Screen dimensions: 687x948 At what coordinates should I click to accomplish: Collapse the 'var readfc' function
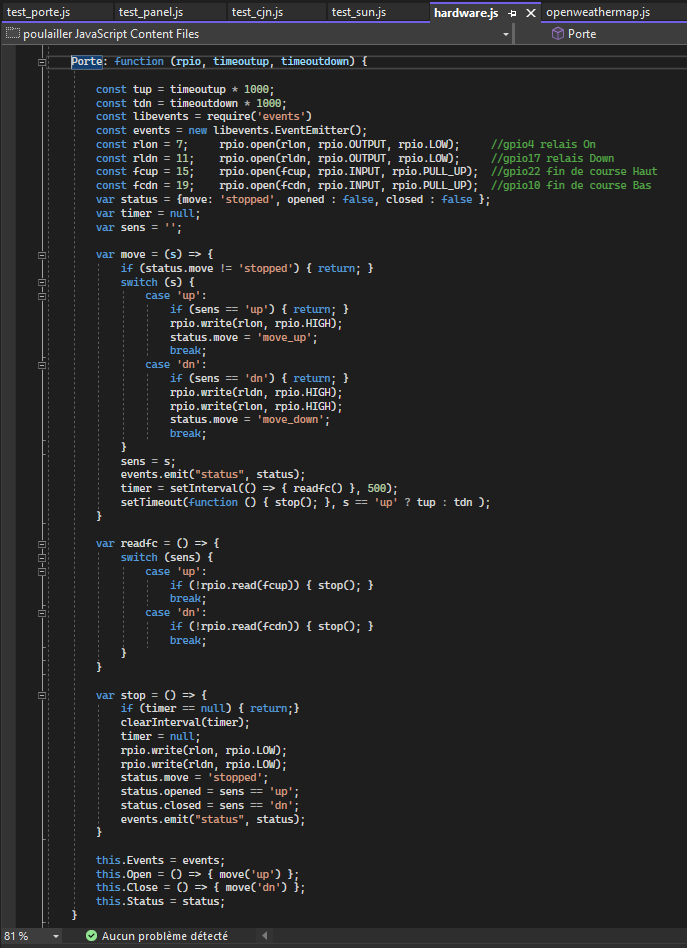pyautogui.click(x=42, y=543)
